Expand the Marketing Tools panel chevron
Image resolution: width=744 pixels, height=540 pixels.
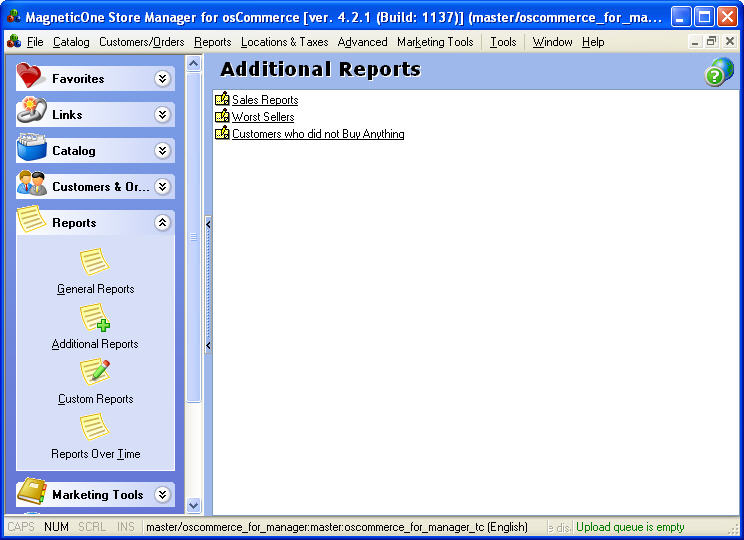tap(162, 494)
